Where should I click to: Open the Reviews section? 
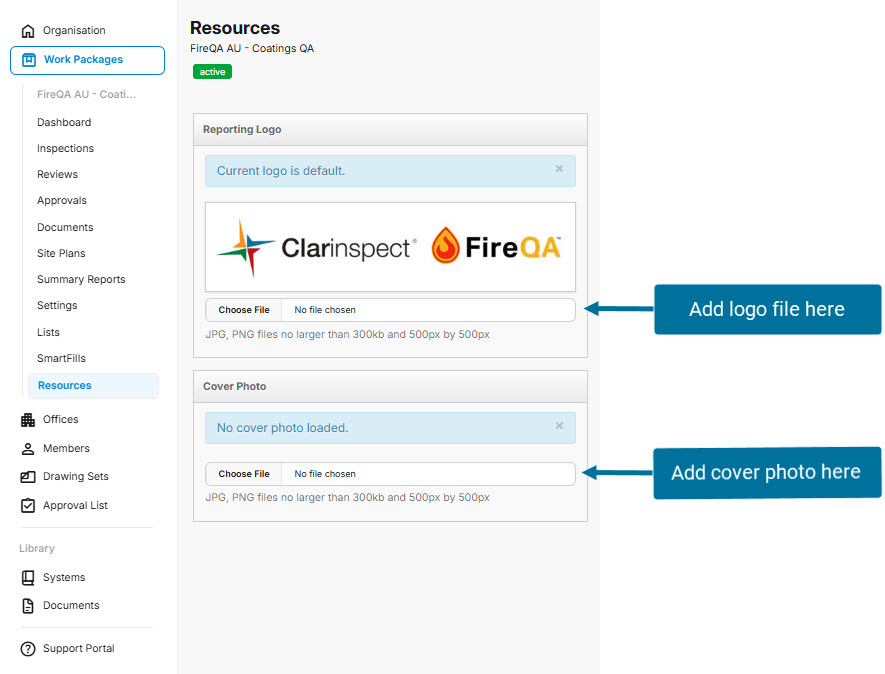tap(57, 174)
